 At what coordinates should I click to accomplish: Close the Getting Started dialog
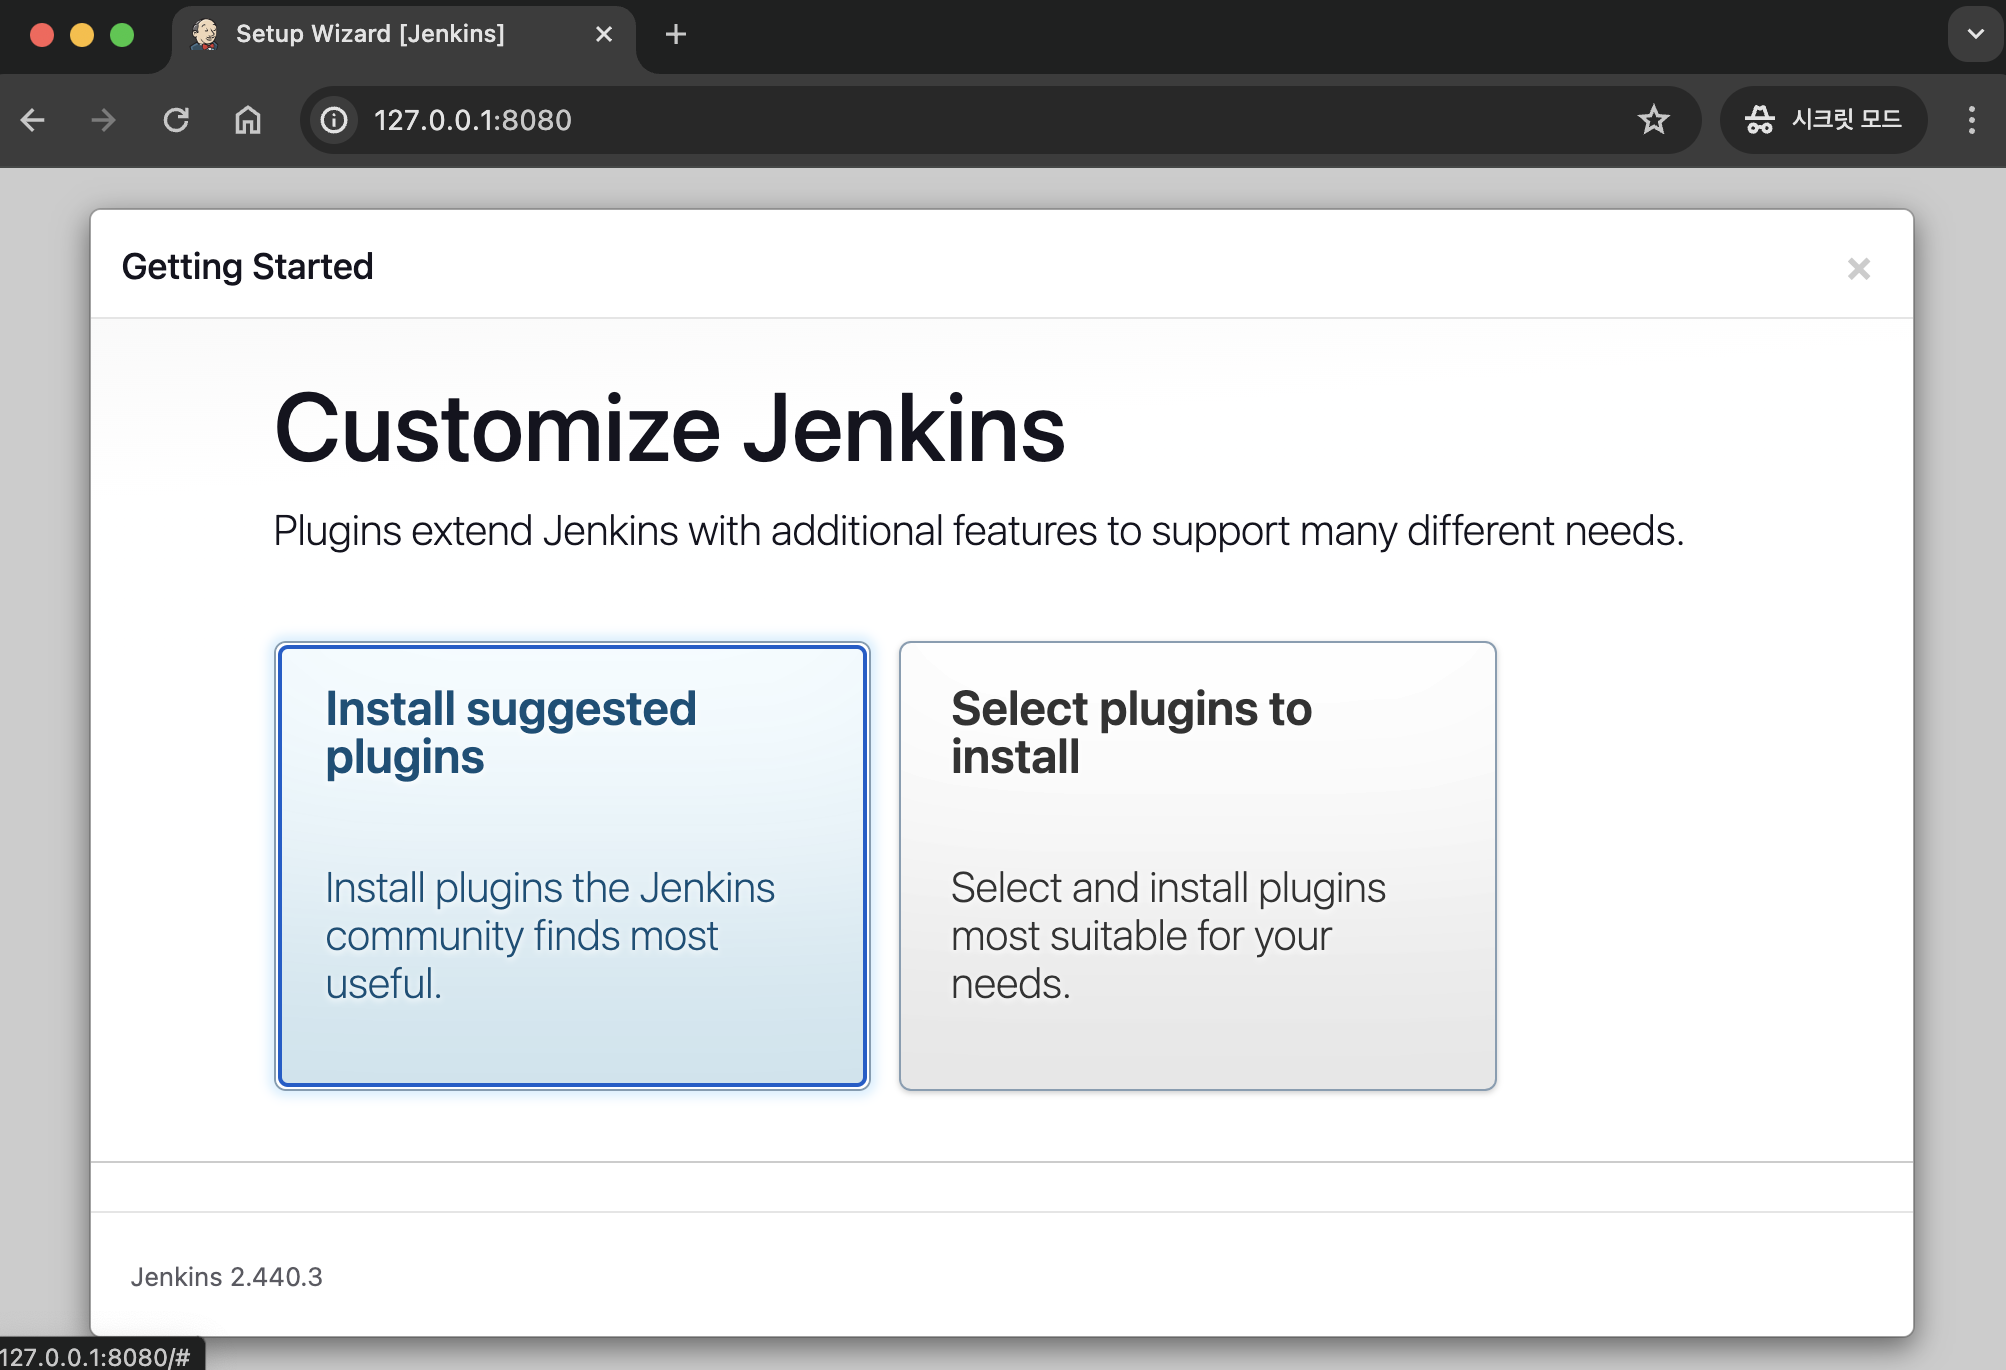click(x=1858, y=269)
